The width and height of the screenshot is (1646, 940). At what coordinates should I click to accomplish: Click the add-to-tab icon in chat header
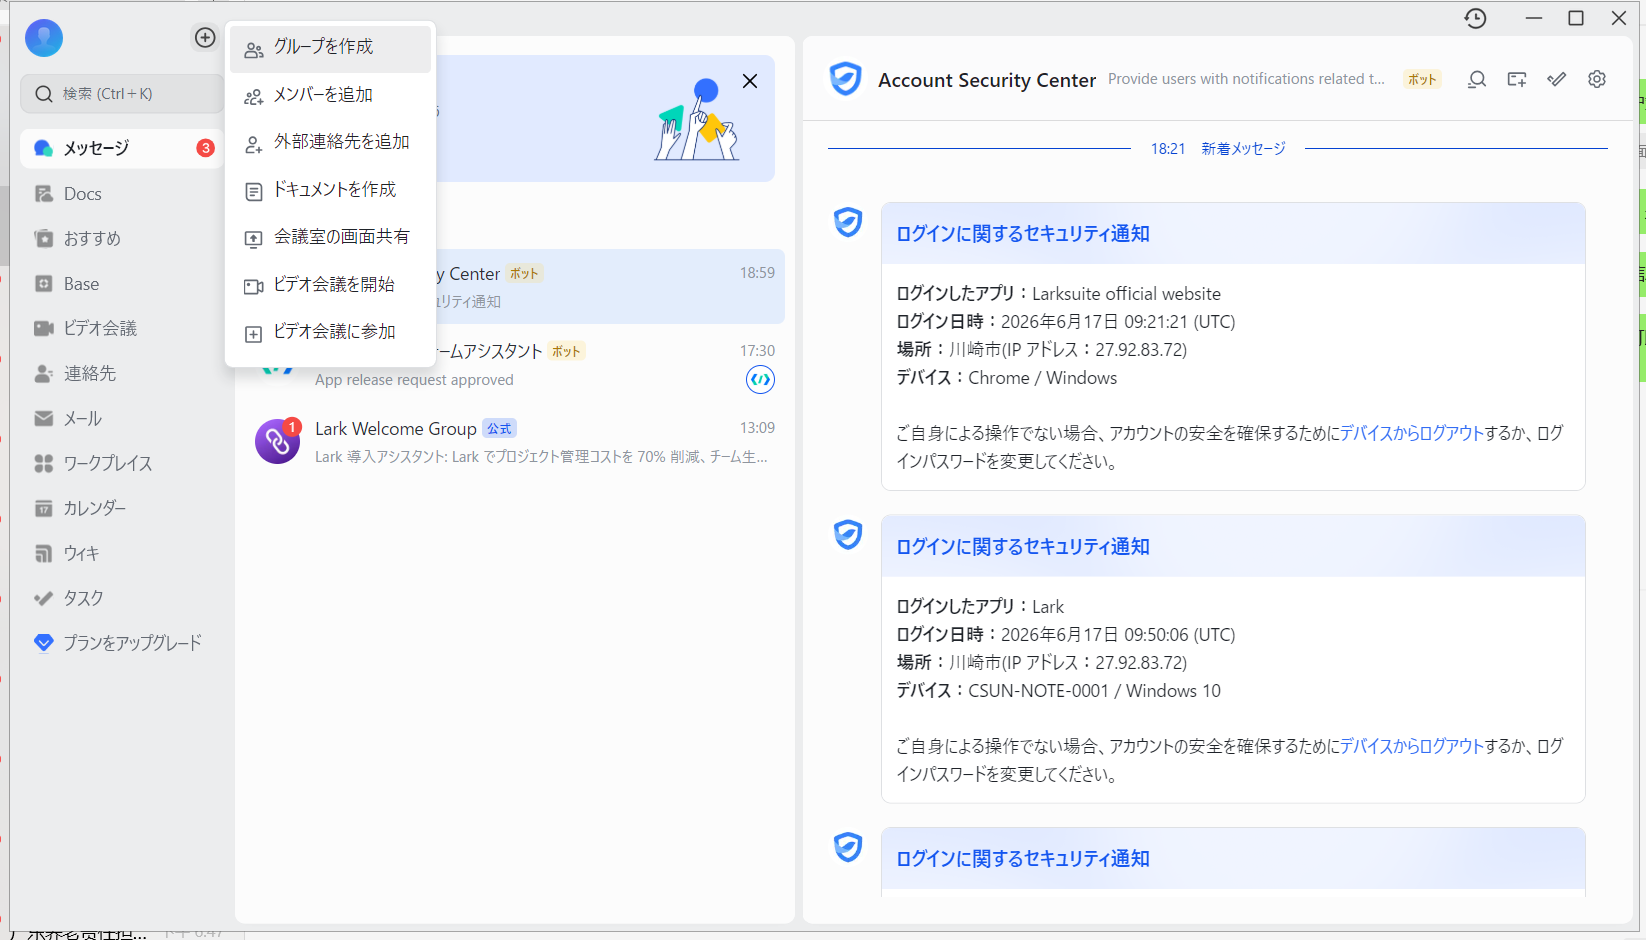coord(1517,79)
